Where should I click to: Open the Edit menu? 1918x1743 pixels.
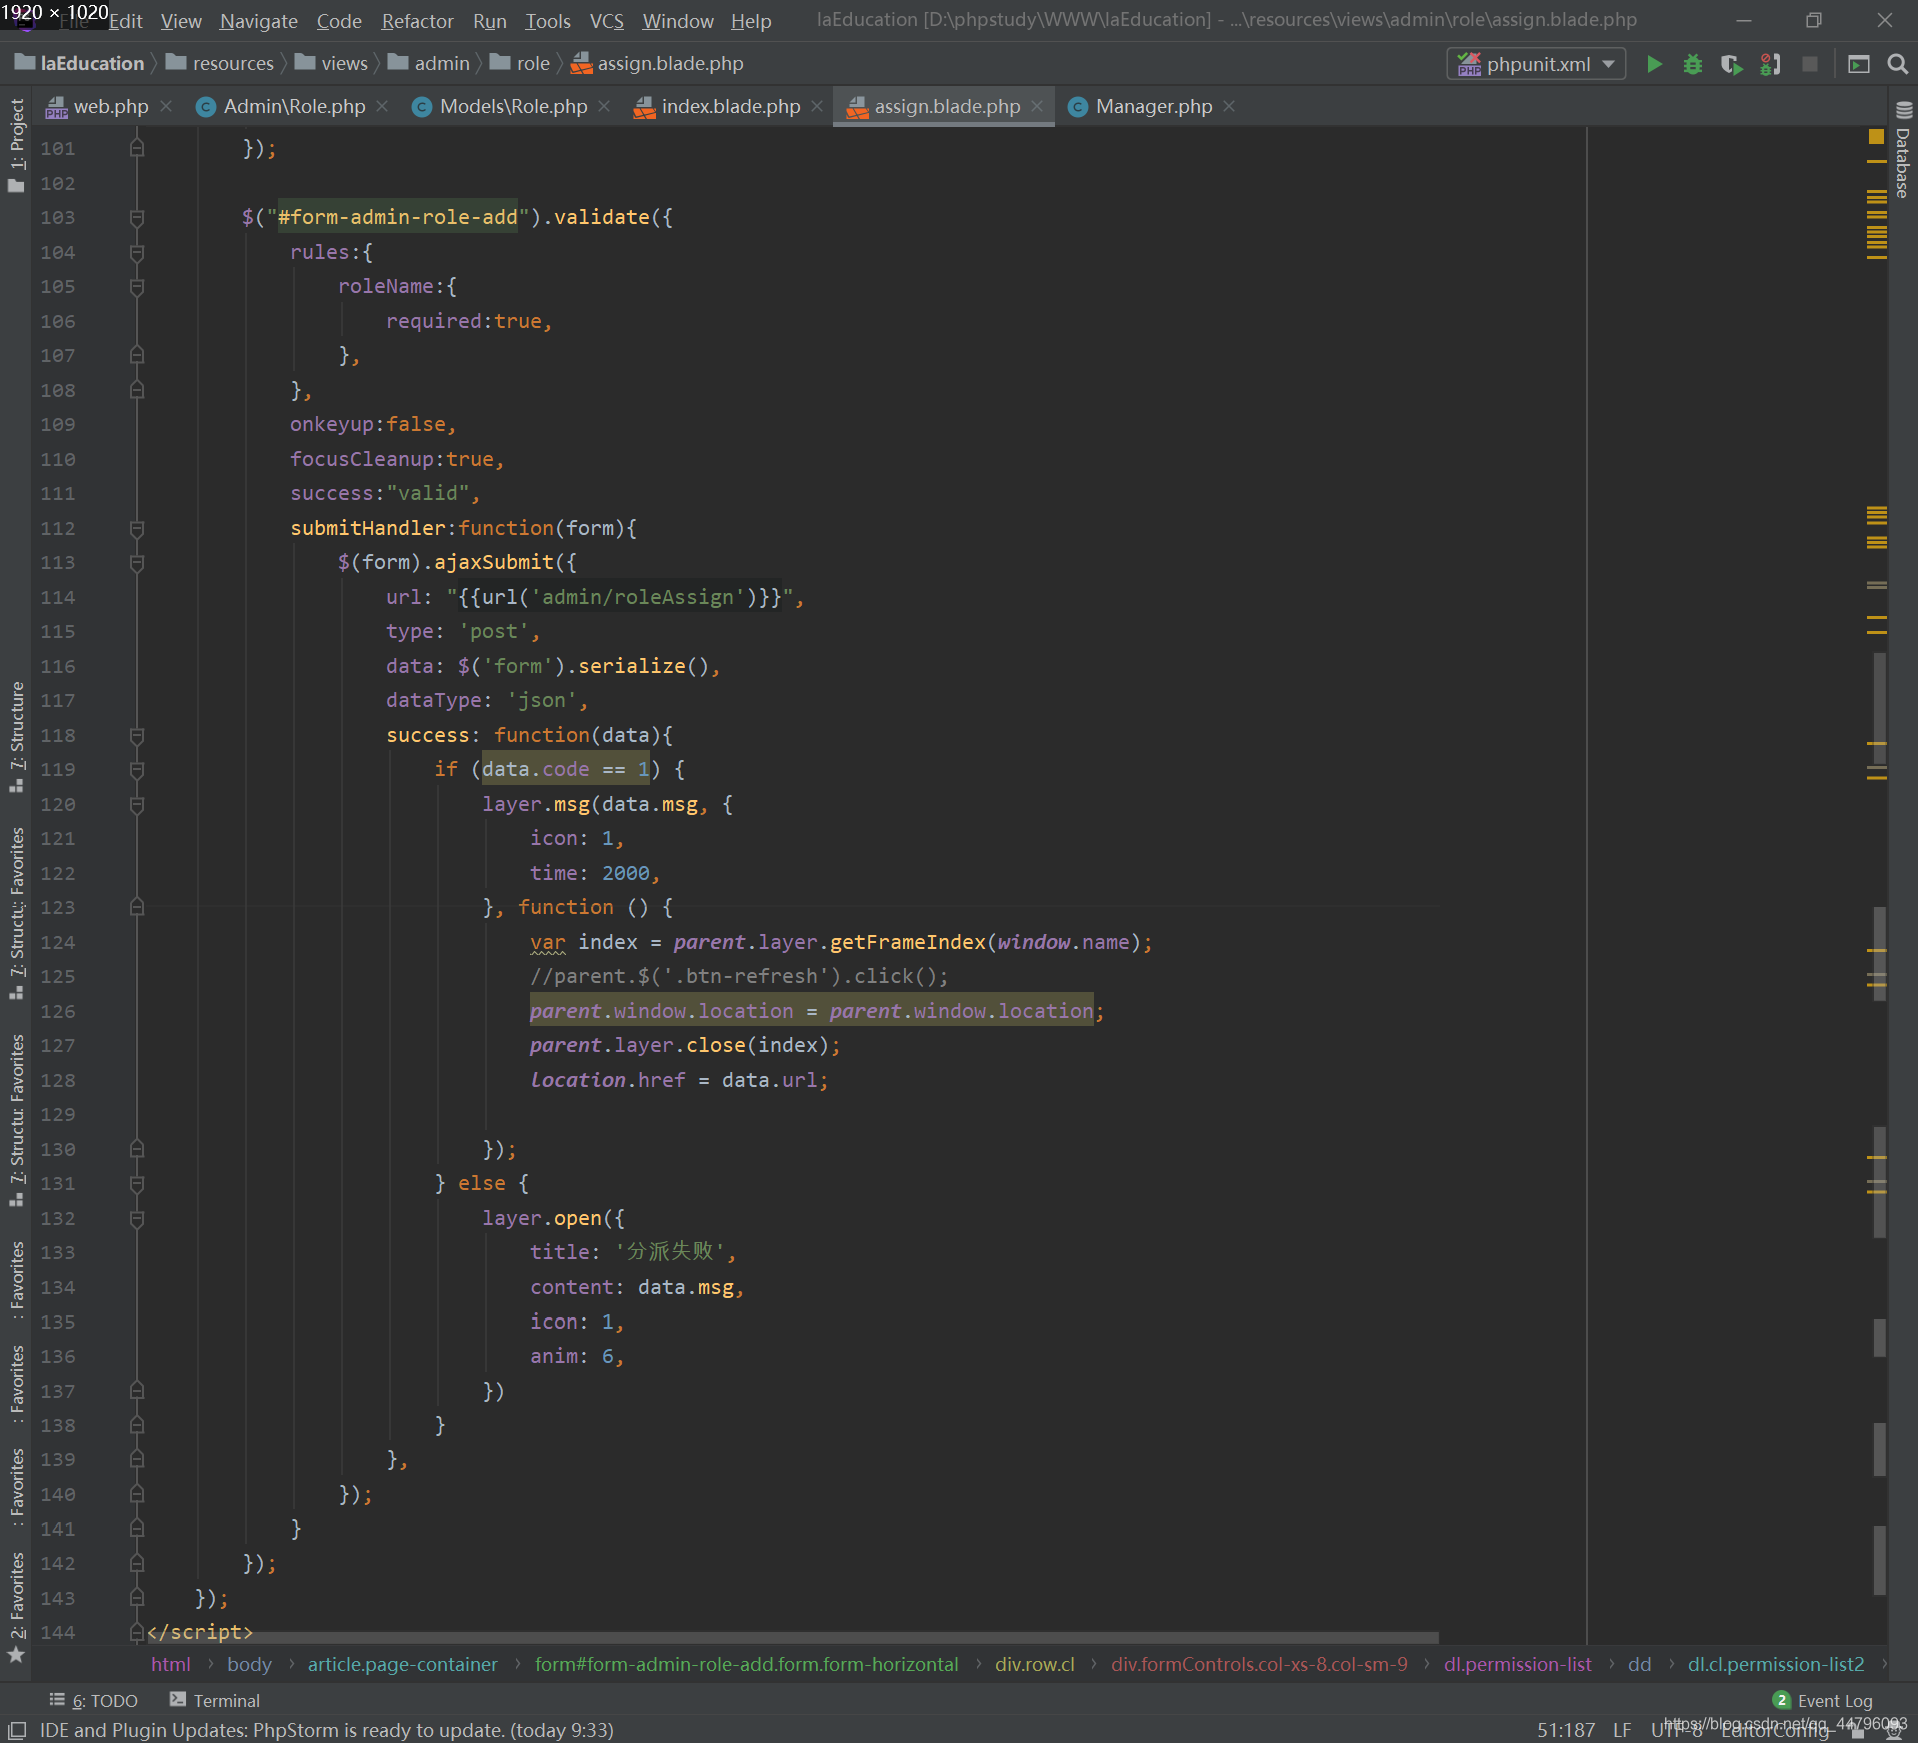tap(125, 21)
